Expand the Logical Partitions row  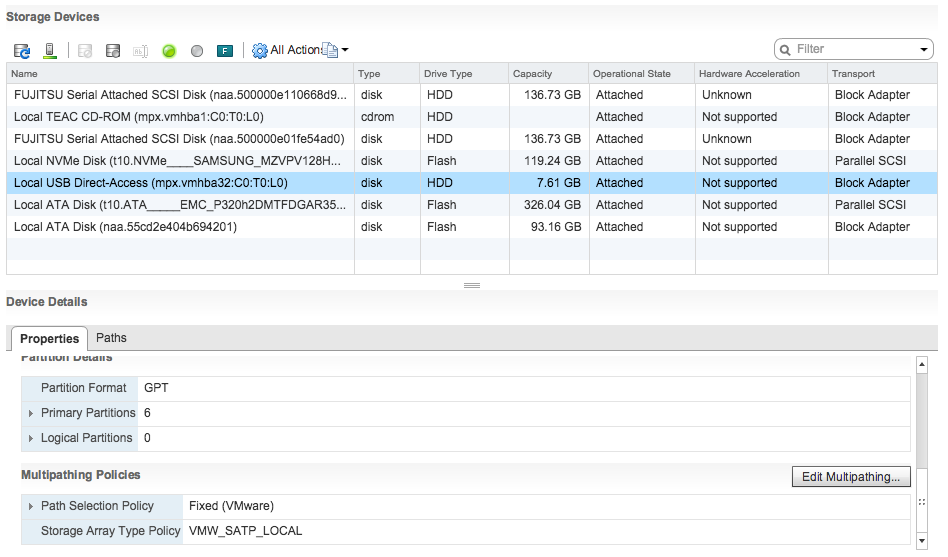click(x=31, y=438)
